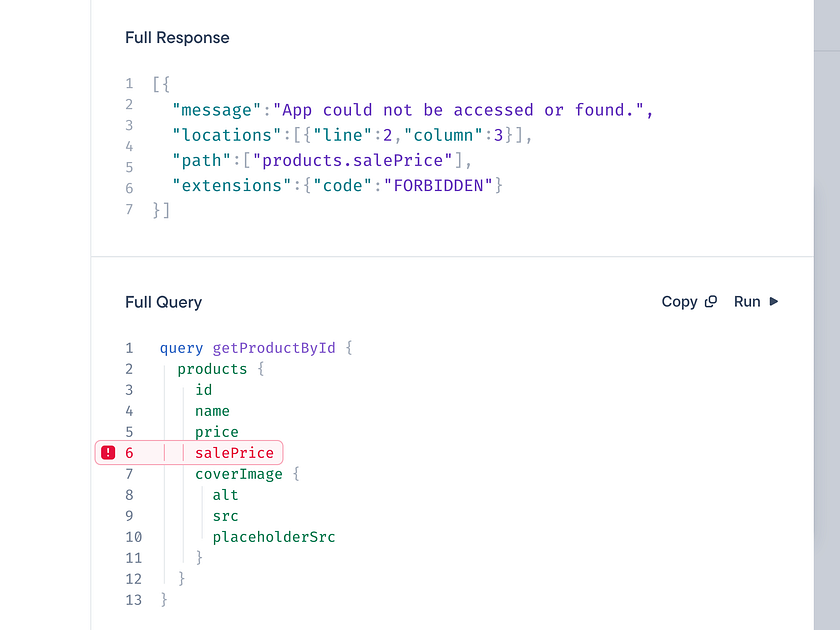This screenshot has height=630, width=840.
Task: Click the Run button label
Action: tap(747, 302)
